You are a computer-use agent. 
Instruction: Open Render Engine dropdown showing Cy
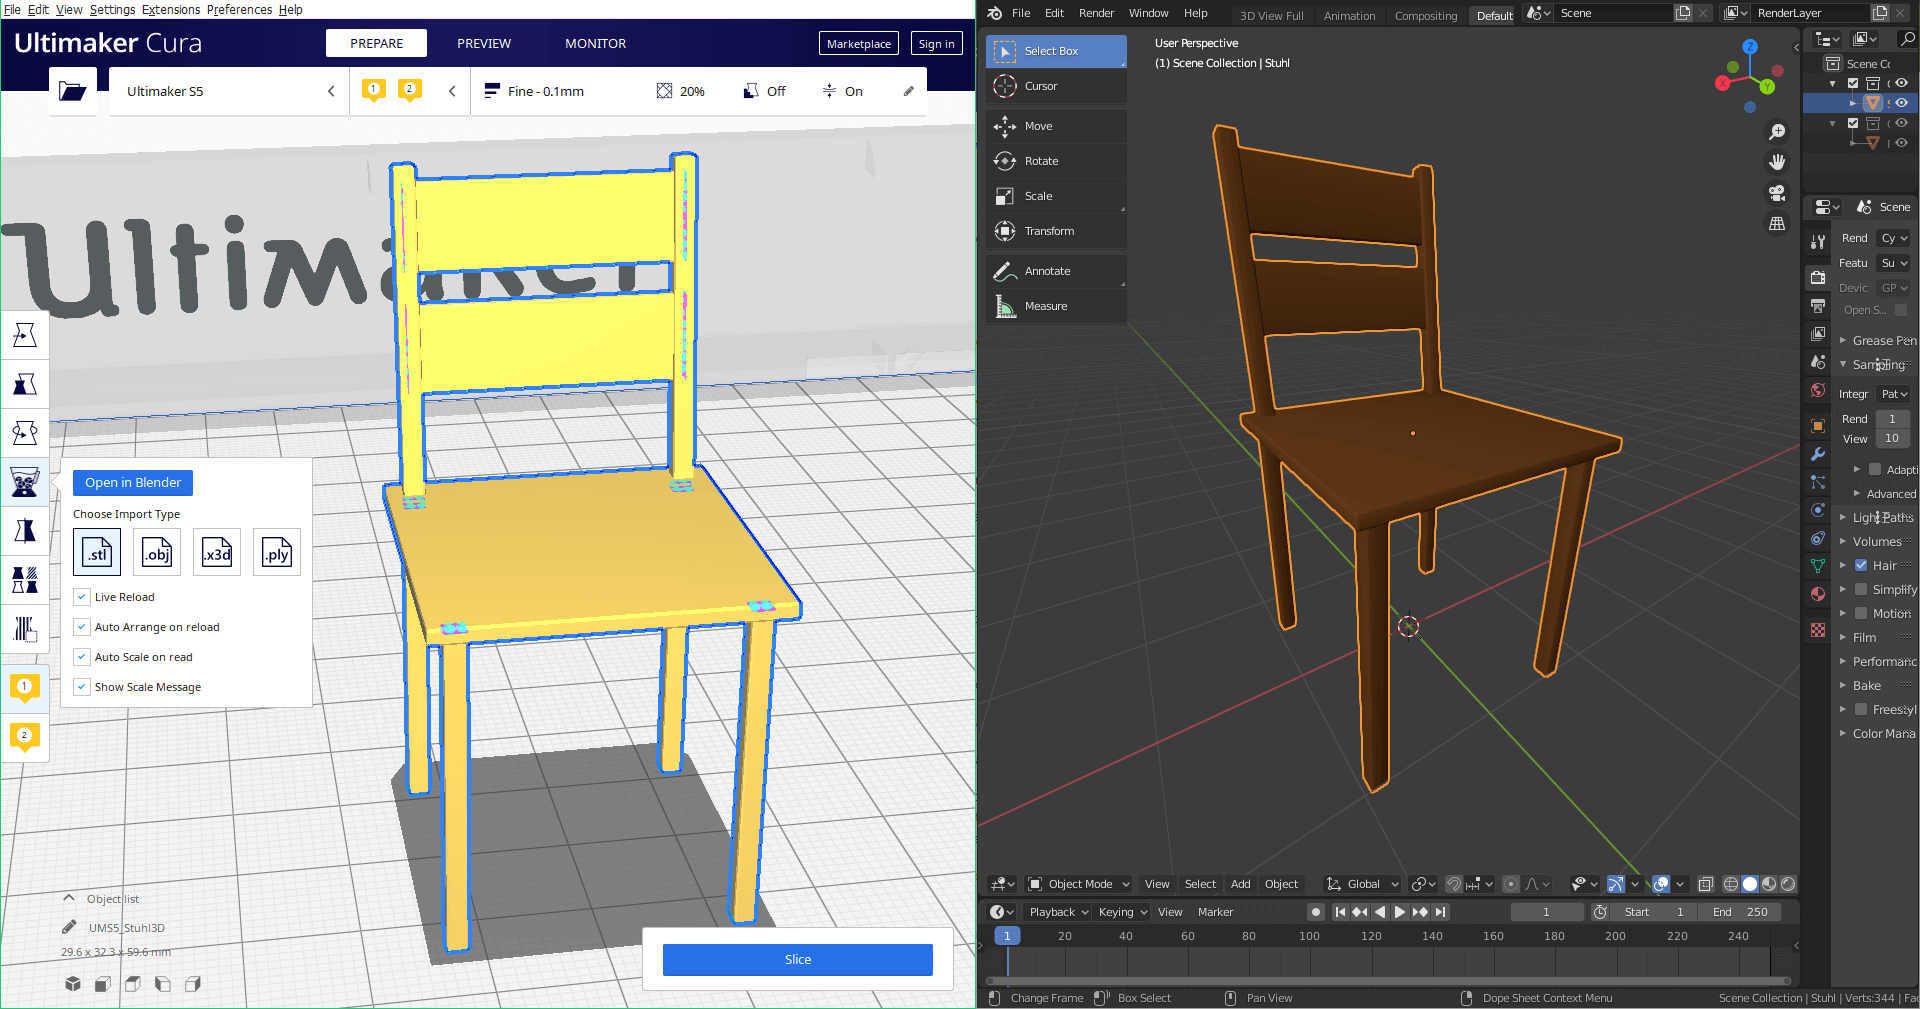click(x=1893, y=238)
